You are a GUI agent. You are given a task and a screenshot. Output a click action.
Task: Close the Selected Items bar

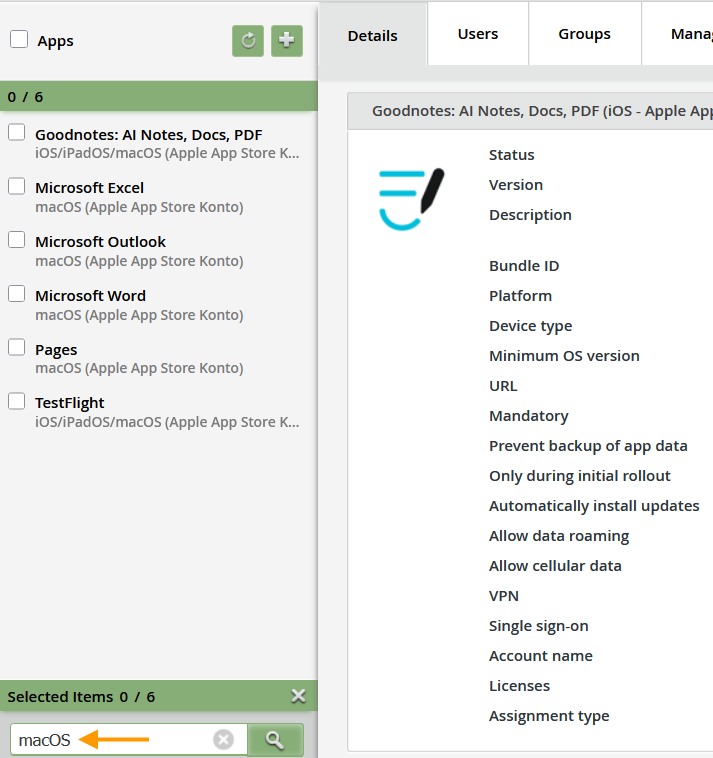pos(298,696)
